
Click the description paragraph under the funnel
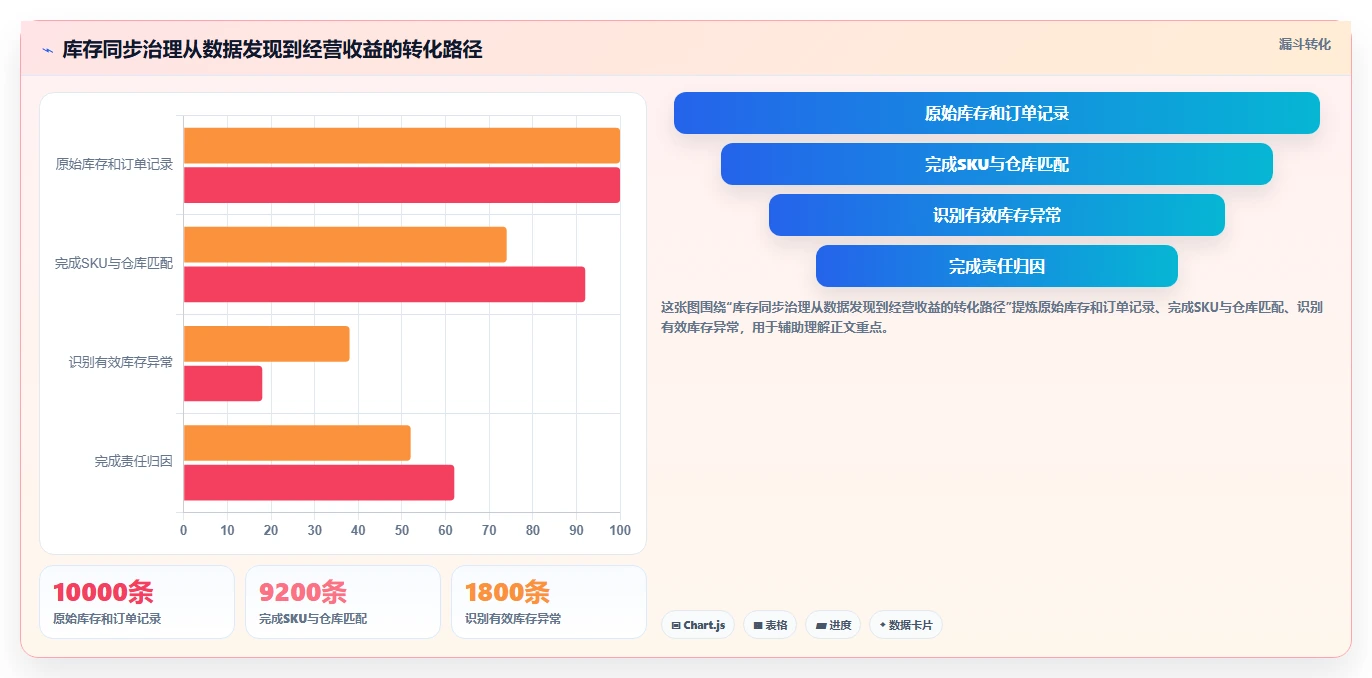tap(993, 317)
